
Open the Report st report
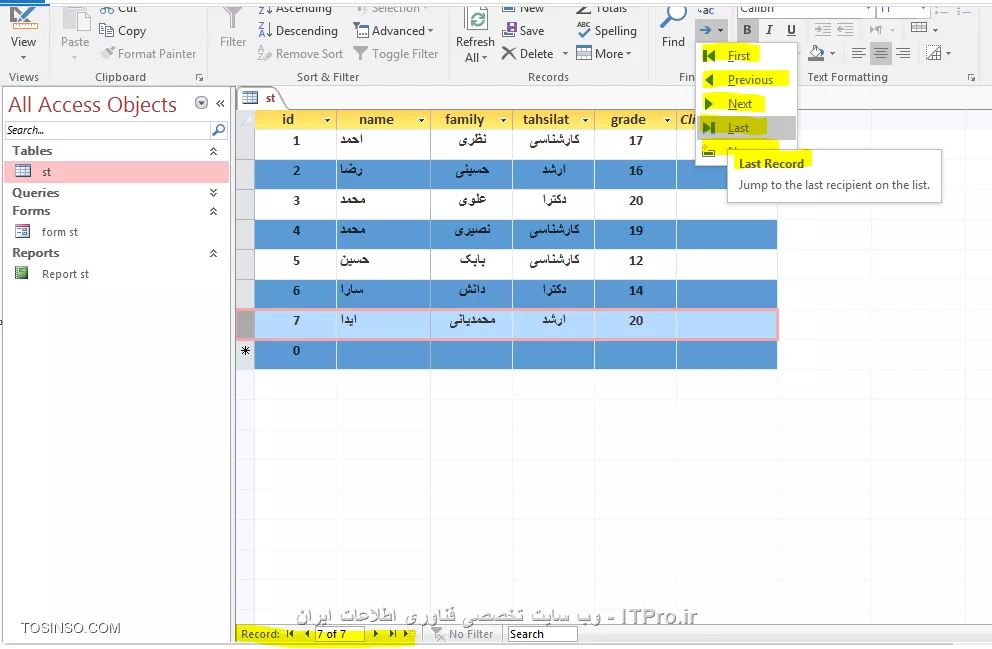click(x=65, y=274)
